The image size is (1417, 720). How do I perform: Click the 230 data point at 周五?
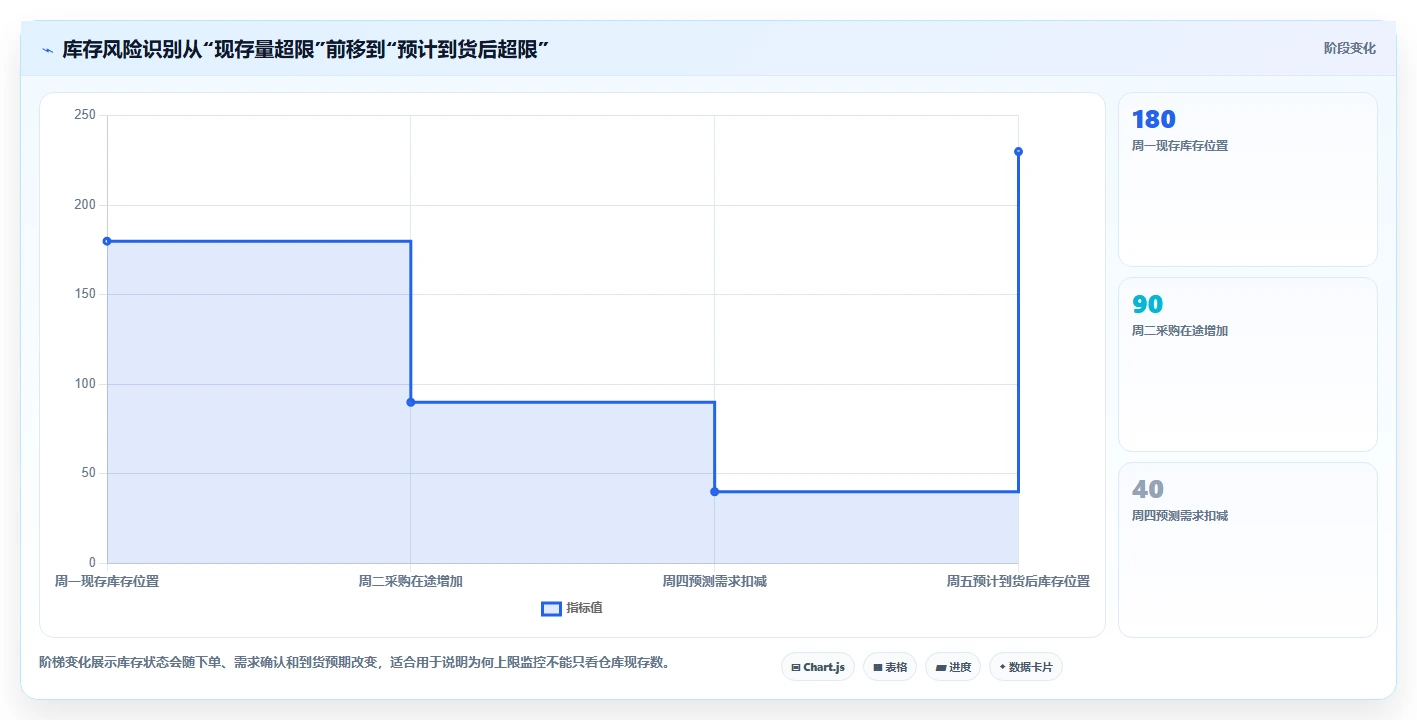click(1018, 152)
